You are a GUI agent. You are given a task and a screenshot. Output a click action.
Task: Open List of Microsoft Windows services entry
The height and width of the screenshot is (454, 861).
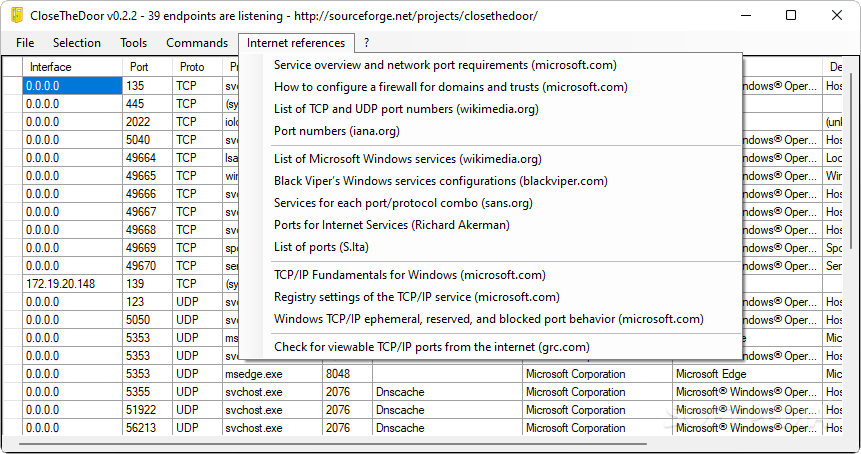point(408,159)
